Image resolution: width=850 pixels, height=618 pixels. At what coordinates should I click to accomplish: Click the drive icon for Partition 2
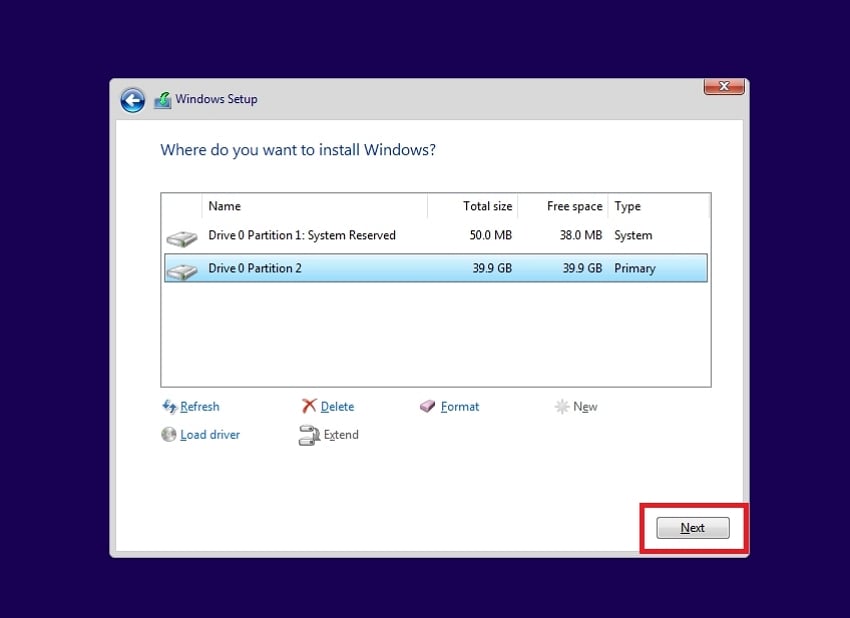[x=182, y=271]
